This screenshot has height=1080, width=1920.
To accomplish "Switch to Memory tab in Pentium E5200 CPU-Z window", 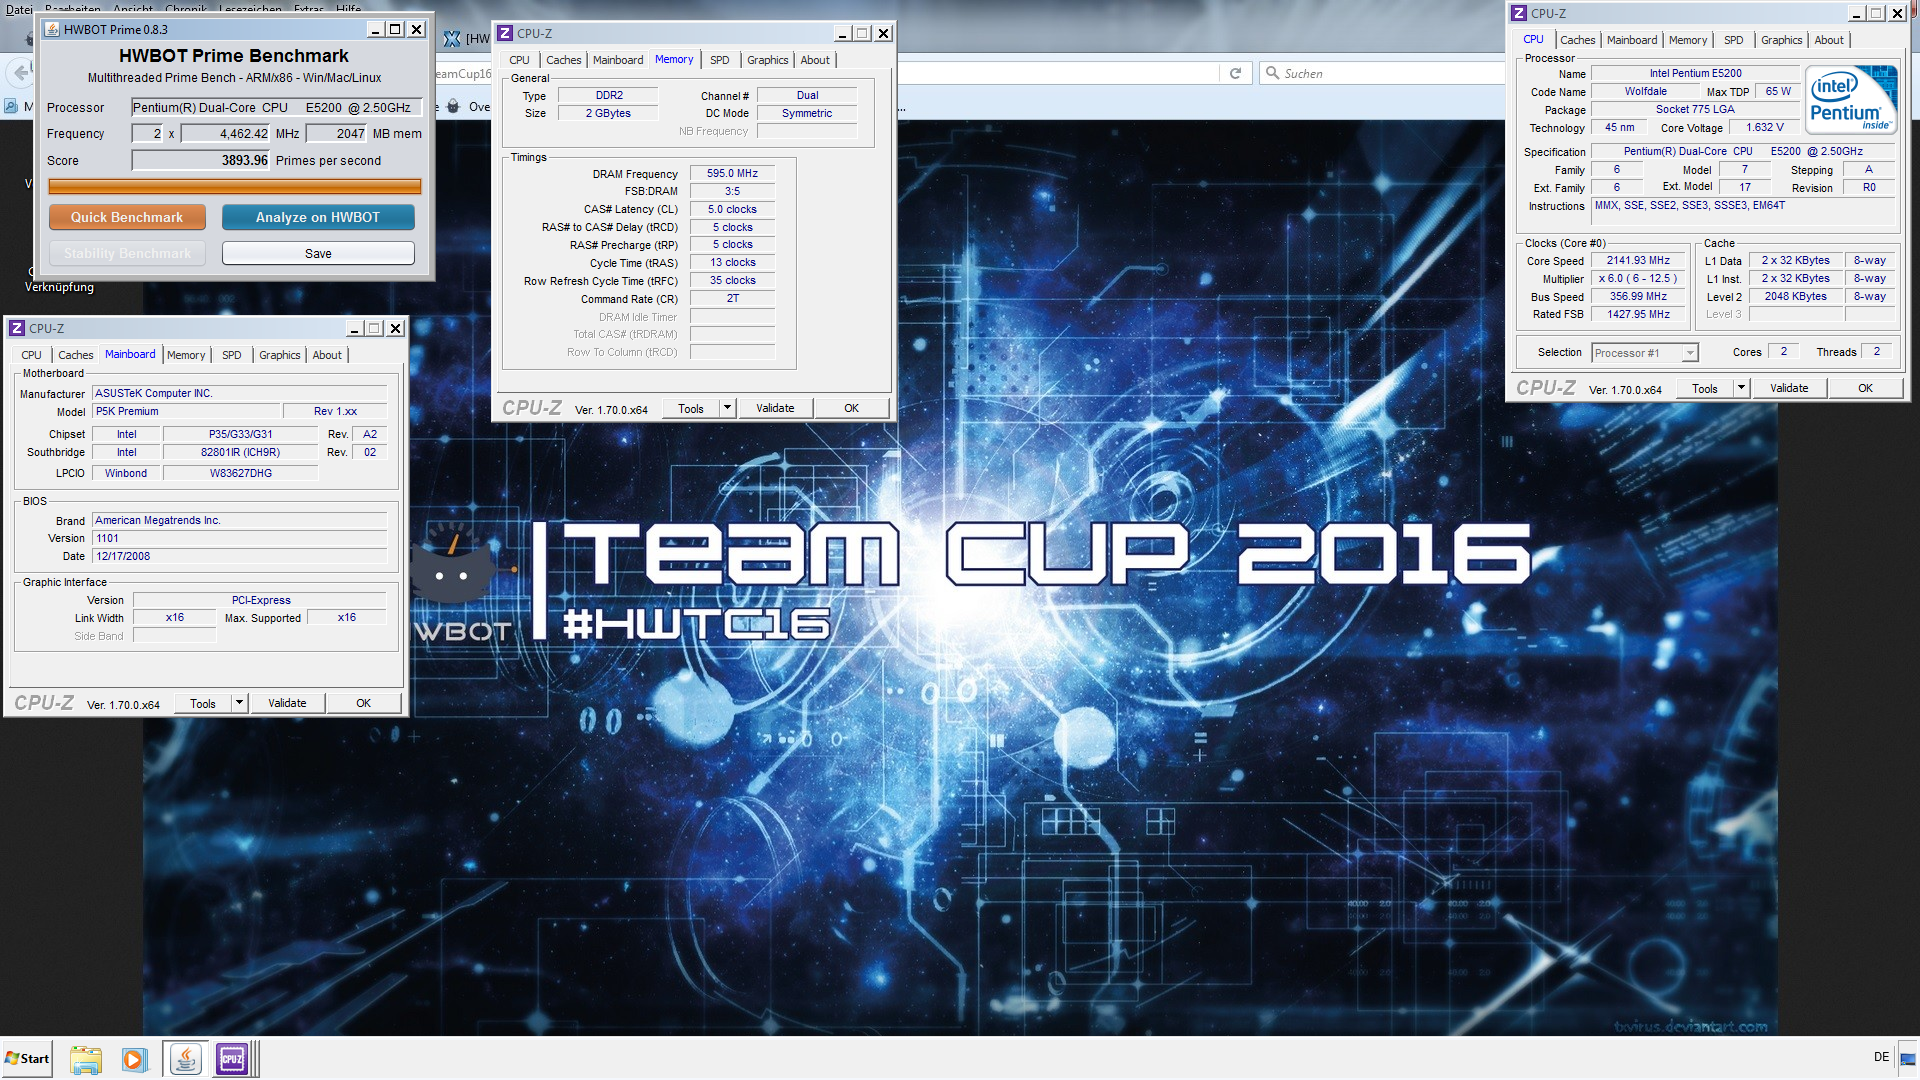I will 1688,40.
